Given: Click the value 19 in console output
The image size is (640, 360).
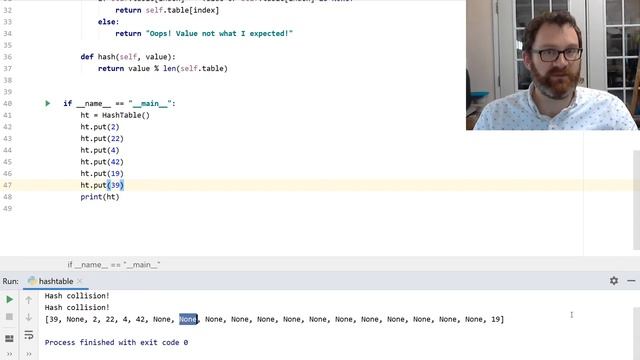Looking at the screenshot, I should 496,319.
